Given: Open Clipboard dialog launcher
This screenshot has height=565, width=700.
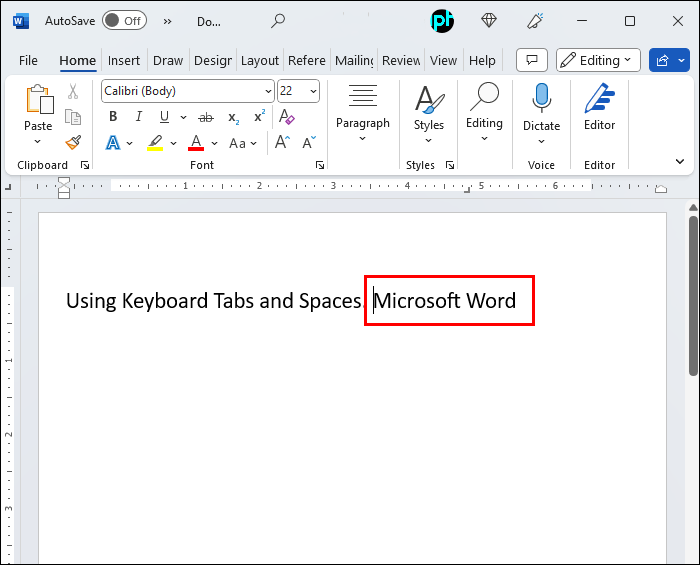Looking at the screenshot, I should coord(85,165).
